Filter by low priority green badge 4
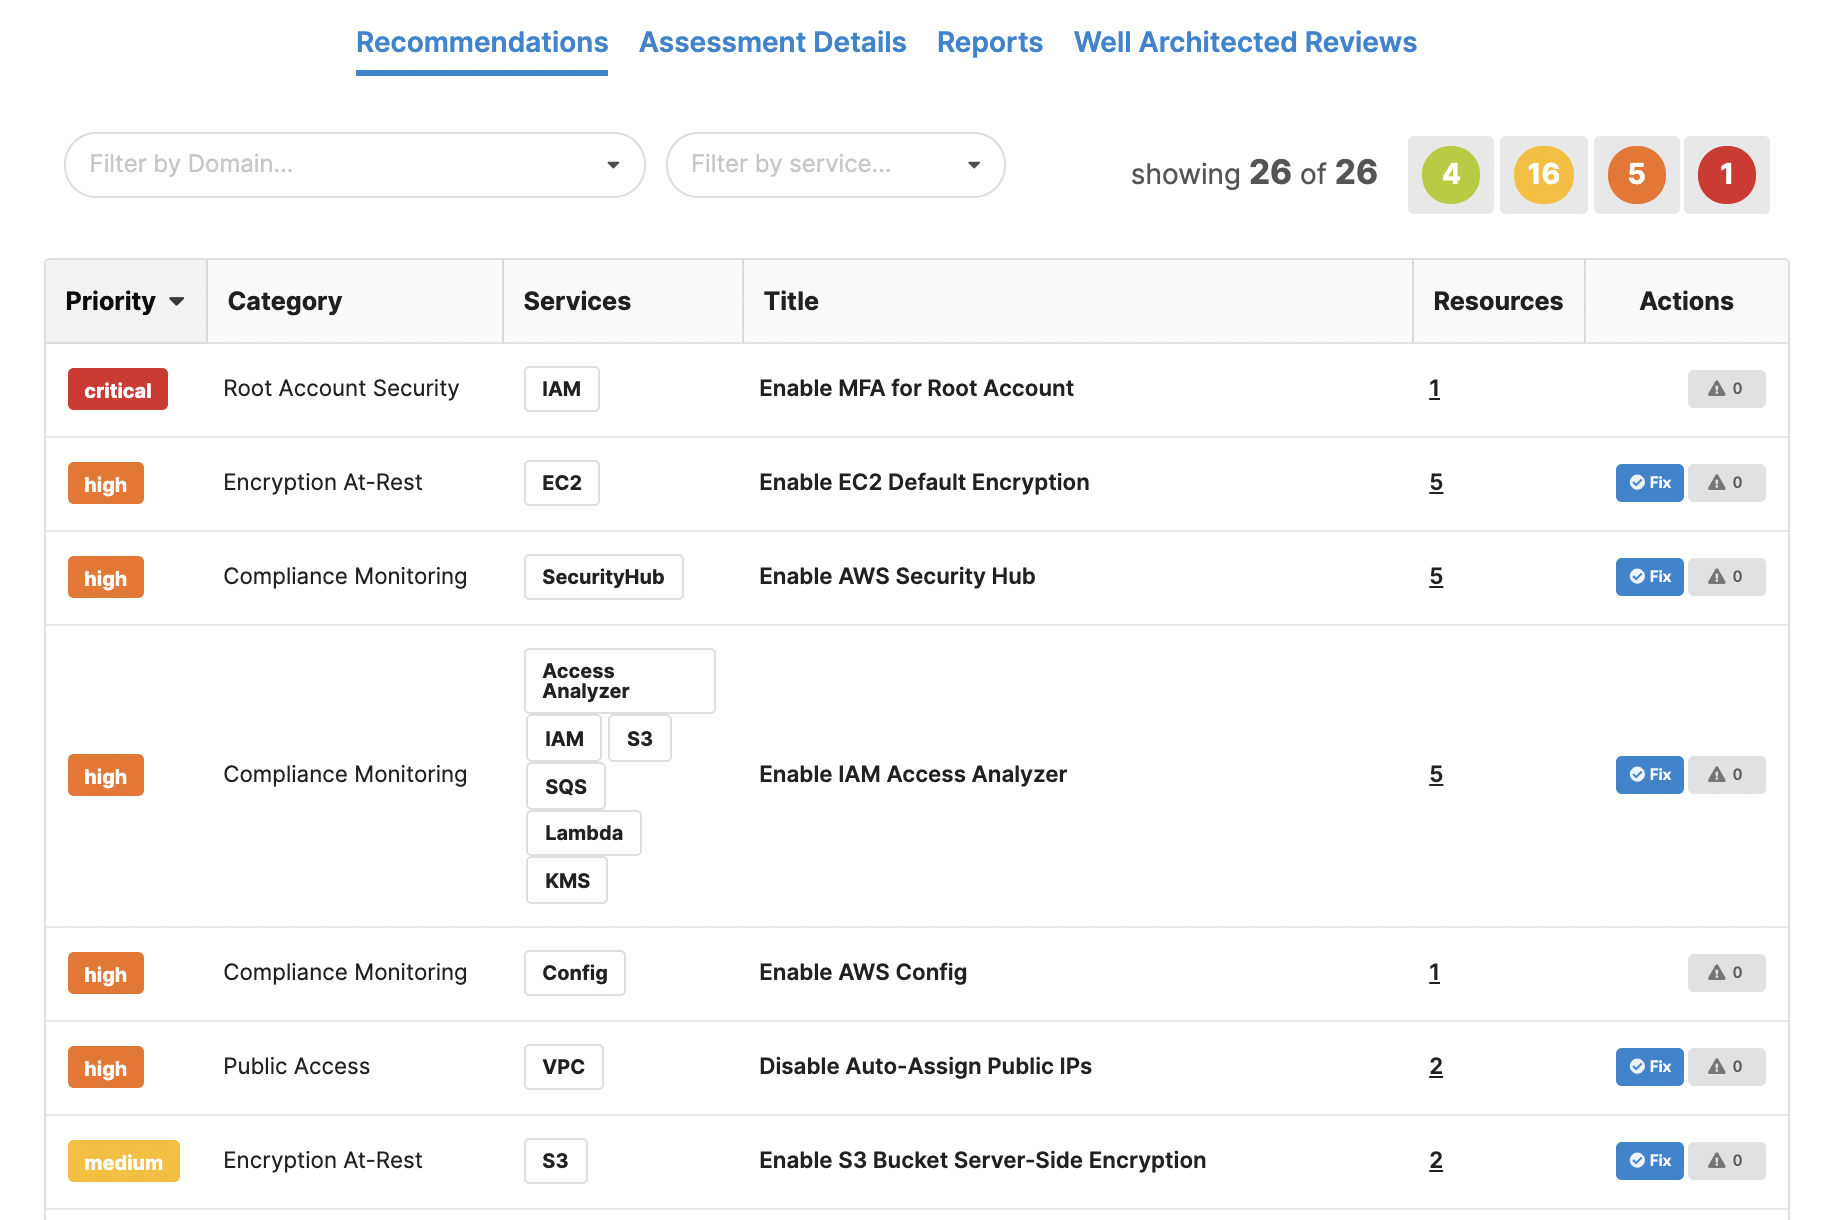This screenshot has height=1220, width=1844. point(1450,175)
